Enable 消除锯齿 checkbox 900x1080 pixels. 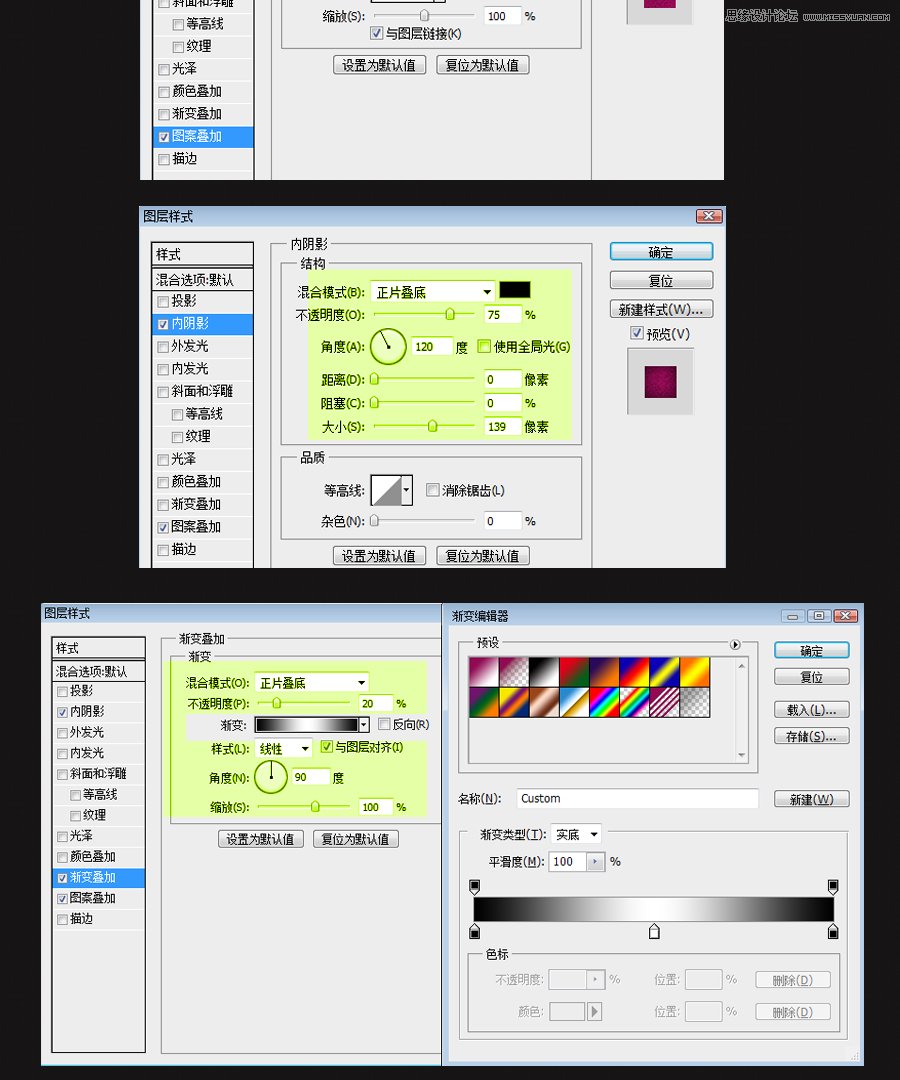pos(432,490)
